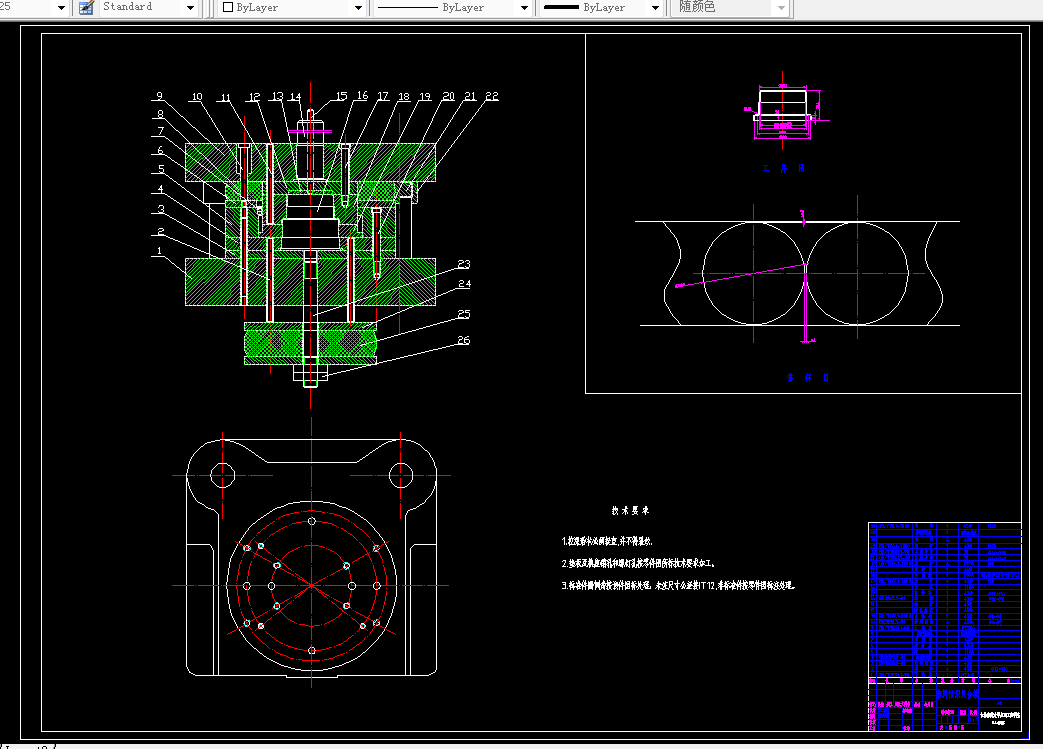Click the solid lineweight sample line
The image size is (1043, 749).
tap(561, 7)
